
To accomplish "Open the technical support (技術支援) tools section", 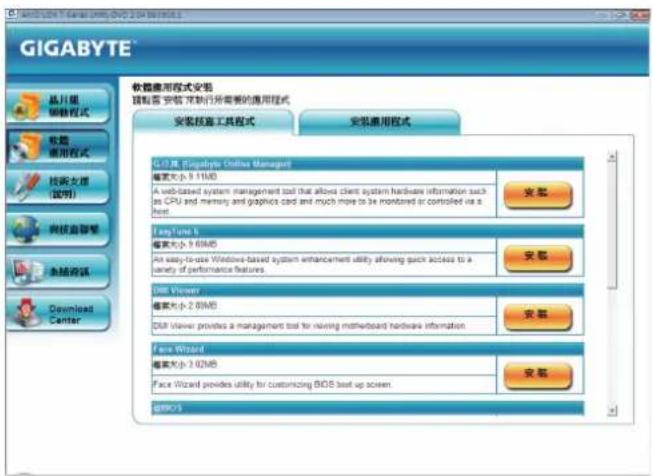I will tap(59, 187).
